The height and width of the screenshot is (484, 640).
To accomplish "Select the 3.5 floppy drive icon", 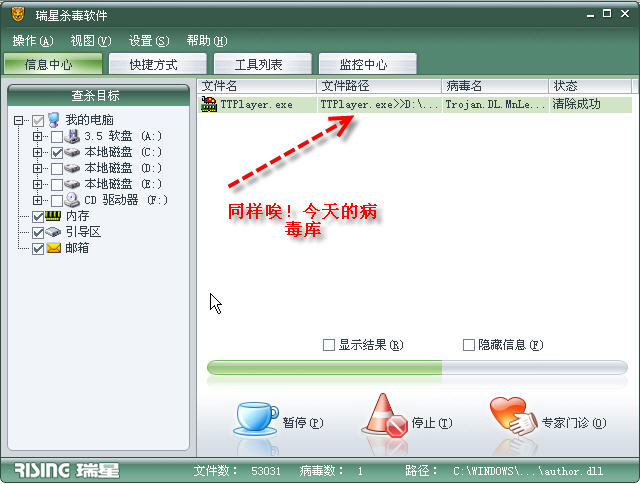I will pos(72,136).
